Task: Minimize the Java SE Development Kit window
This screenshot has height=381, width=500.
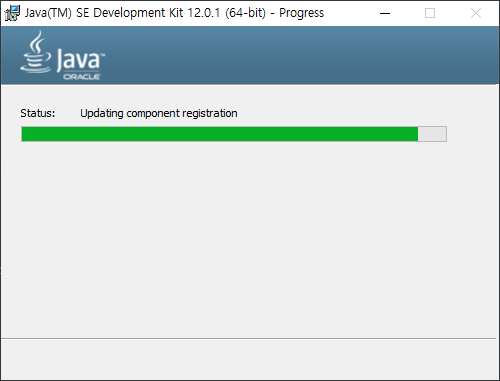Action: [x=385, y=13]
